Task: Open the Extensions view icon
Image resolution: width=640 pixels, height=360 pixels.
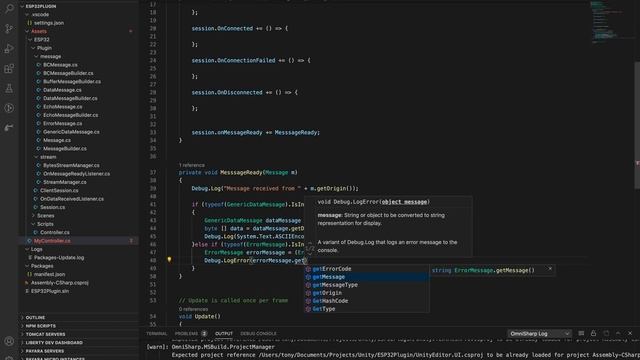Action: point(9,68)
